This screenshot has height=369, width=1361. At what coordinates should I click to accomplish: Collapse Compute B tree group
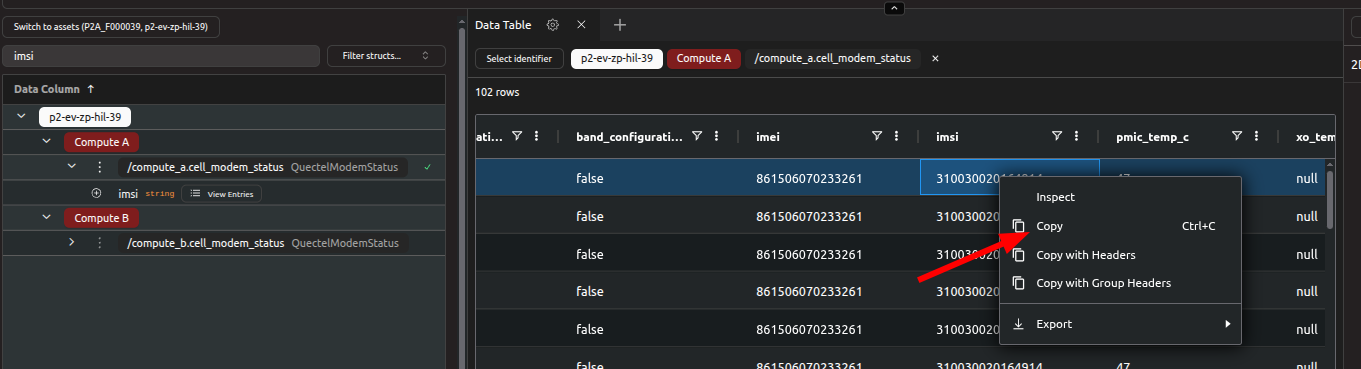pyautogui.click(x=46, y=217)
